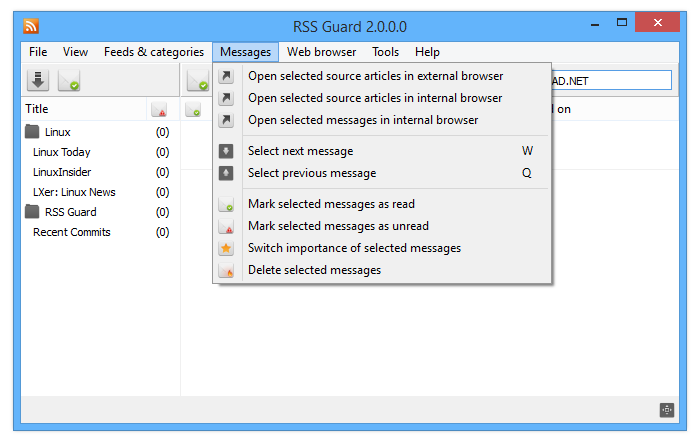Screen dimensions: 698x445
Task: Select the Linux Today feed
Action: 101,152
